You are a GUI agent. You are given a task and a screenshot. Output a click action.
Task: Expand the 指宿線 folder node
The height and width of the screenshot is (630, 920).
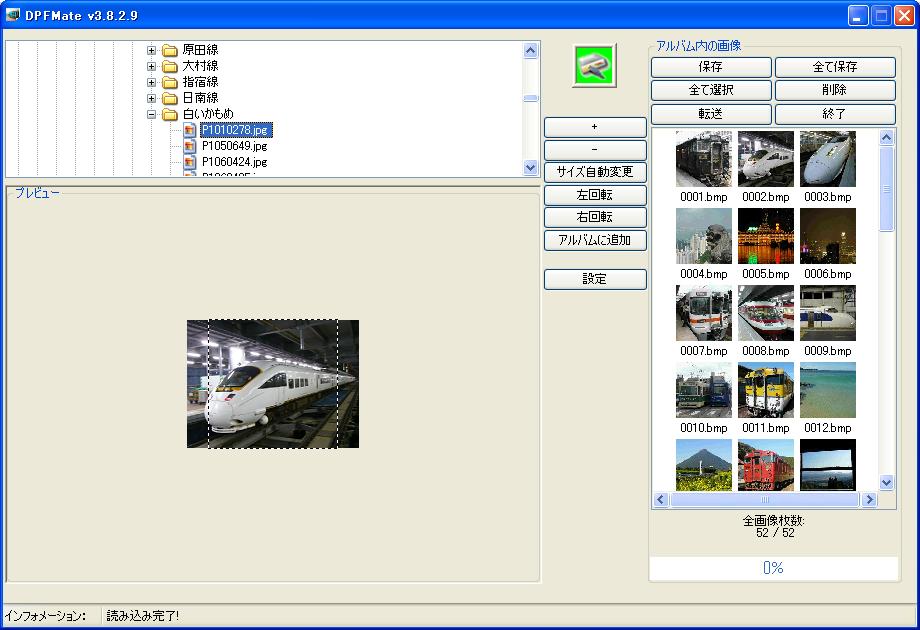[x=151, y=82]
